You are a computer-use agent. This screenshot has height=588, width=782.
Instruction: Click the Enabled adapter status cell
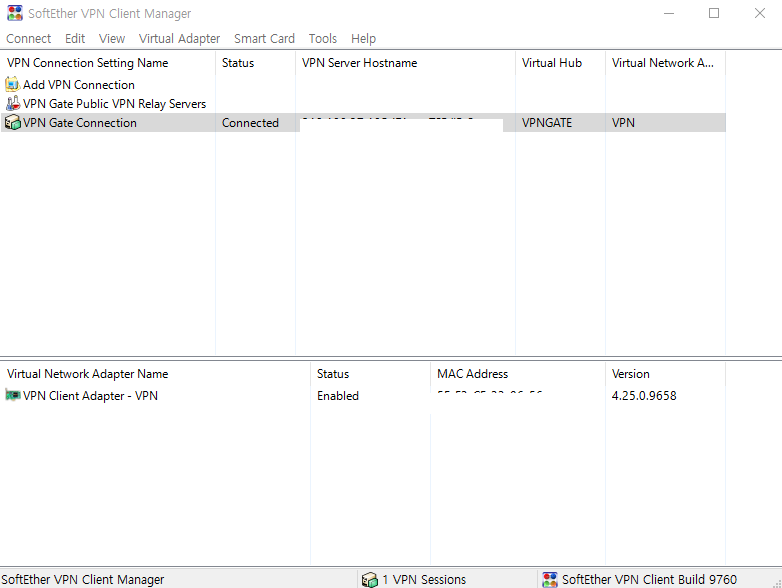click(x=338, y=395)
